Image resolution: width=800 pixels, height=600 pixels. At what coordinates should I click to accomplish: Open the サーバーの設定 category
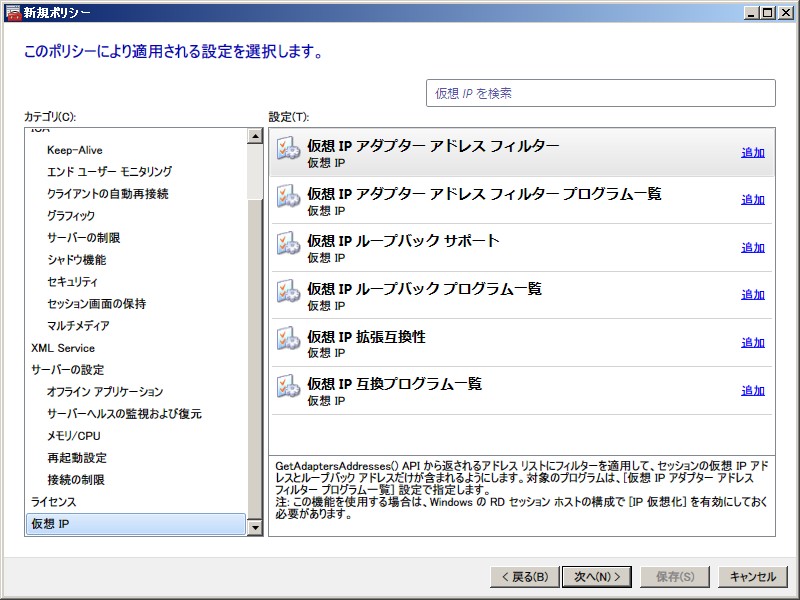click(67, 370)
